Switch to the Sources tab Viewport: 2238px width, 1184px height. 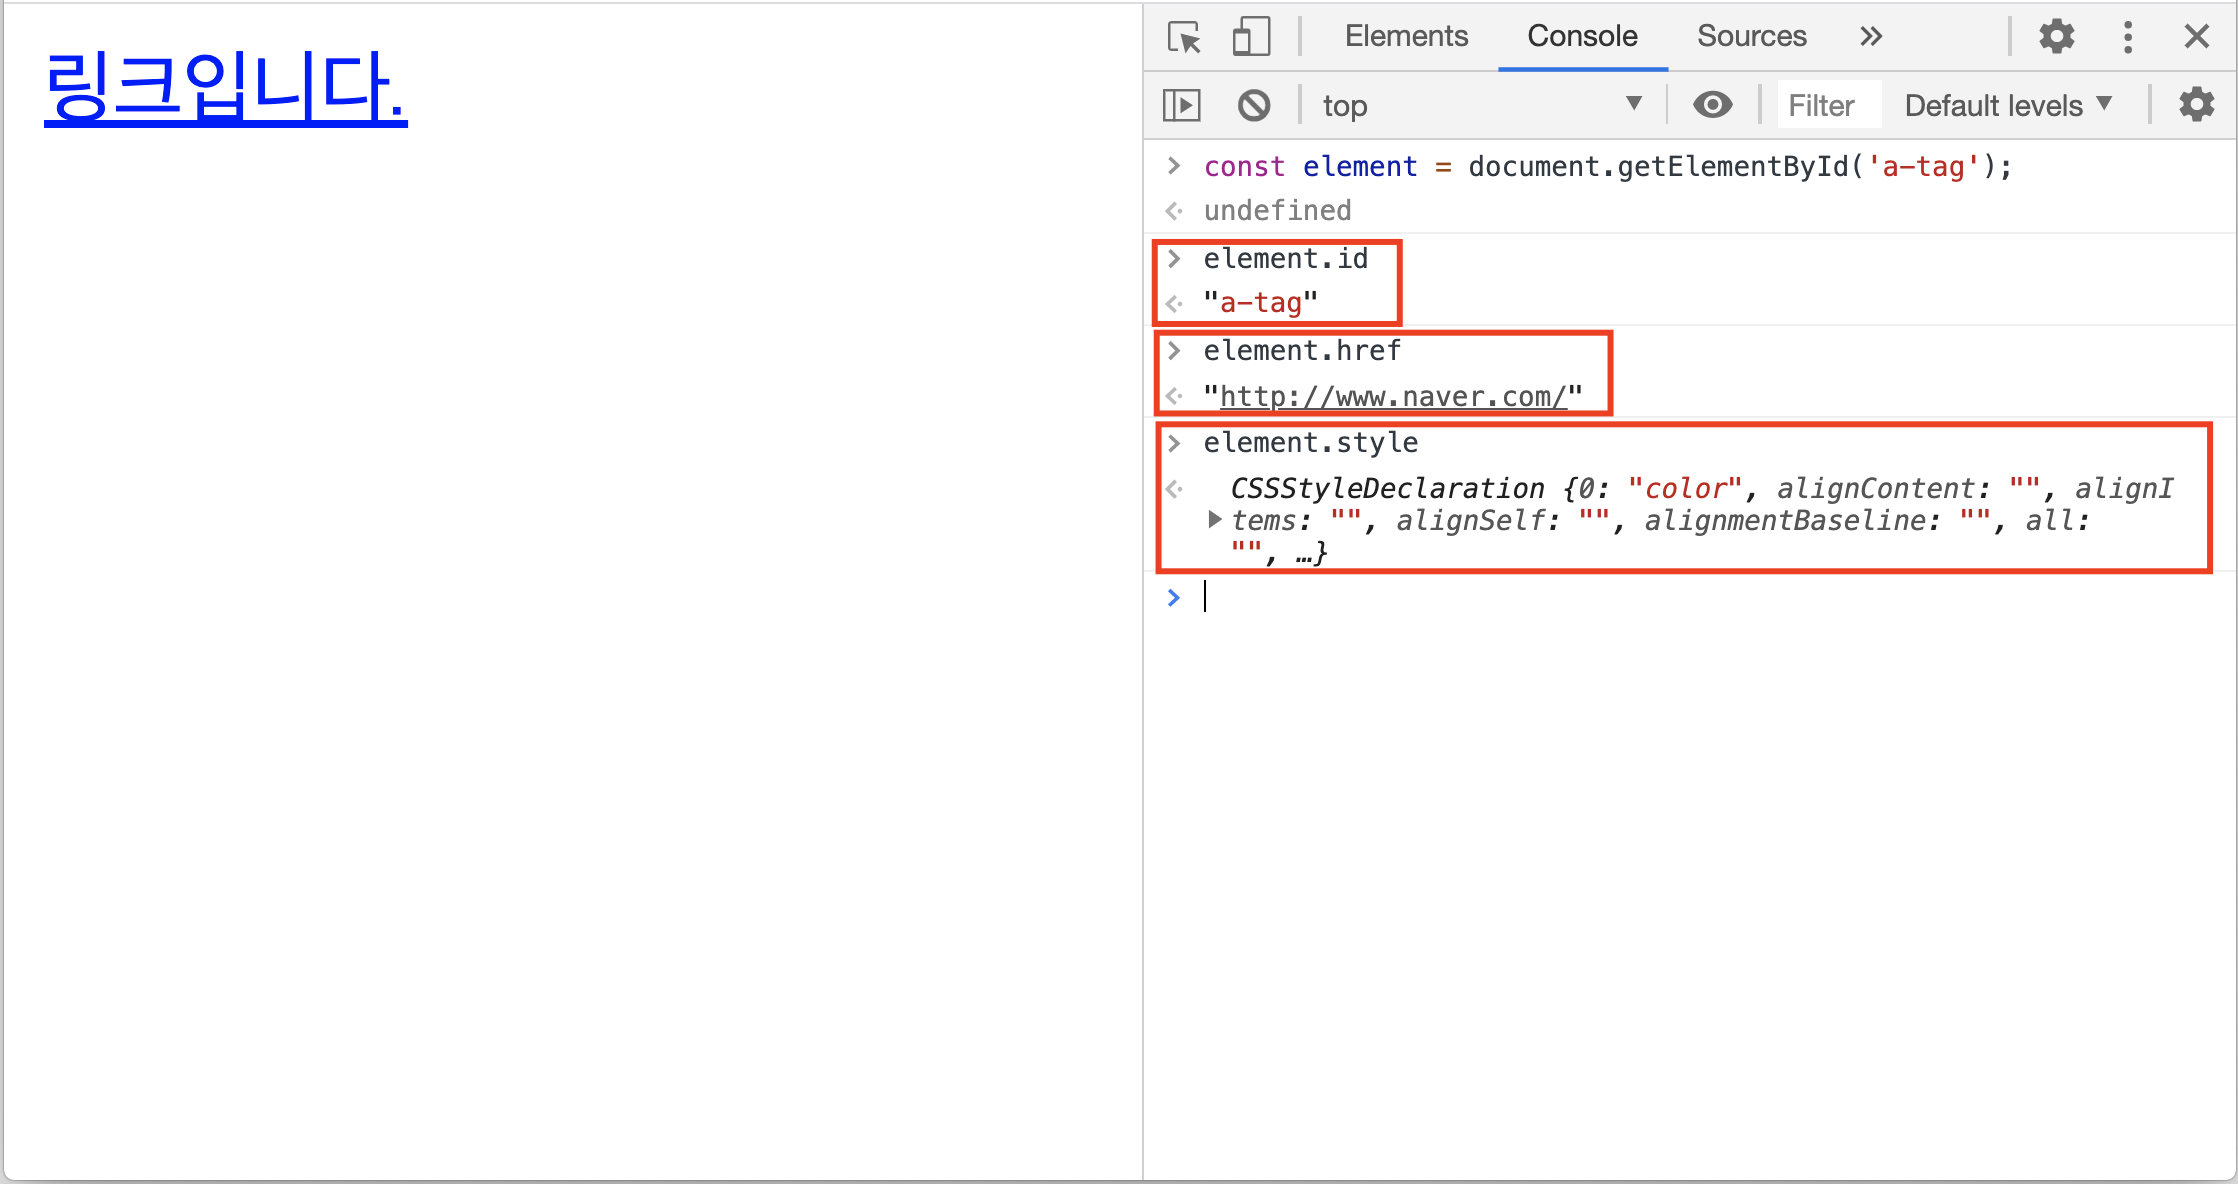pos(1751,37)
